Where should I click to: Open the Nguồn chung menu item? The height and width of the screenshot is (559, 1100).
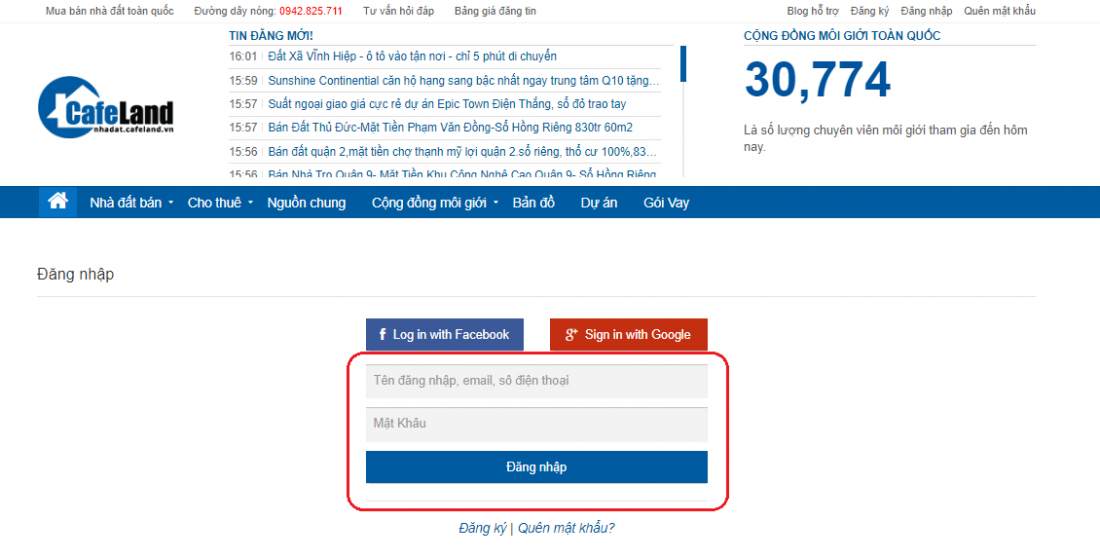tap(307, 203)
